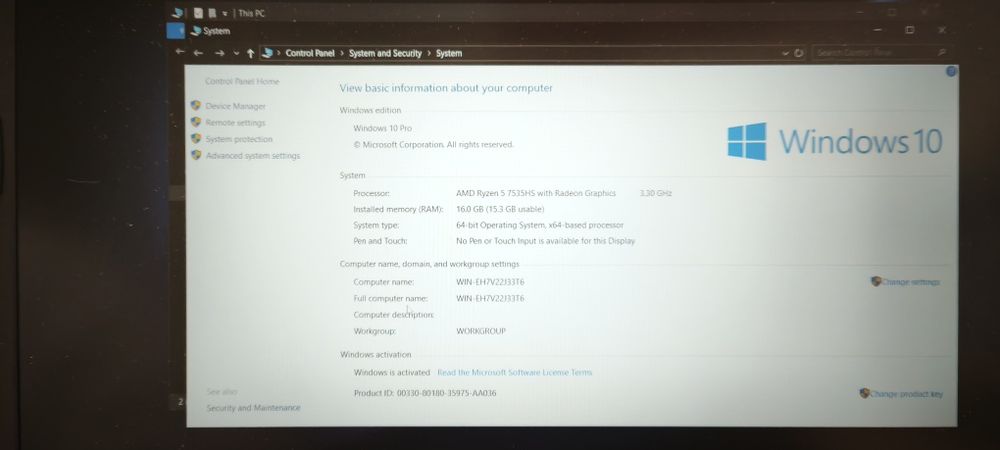This screenshot has height=450, width=1000.
Task: Select the computer name WIN-EH7V22J33T6
Action: [490, 282]
